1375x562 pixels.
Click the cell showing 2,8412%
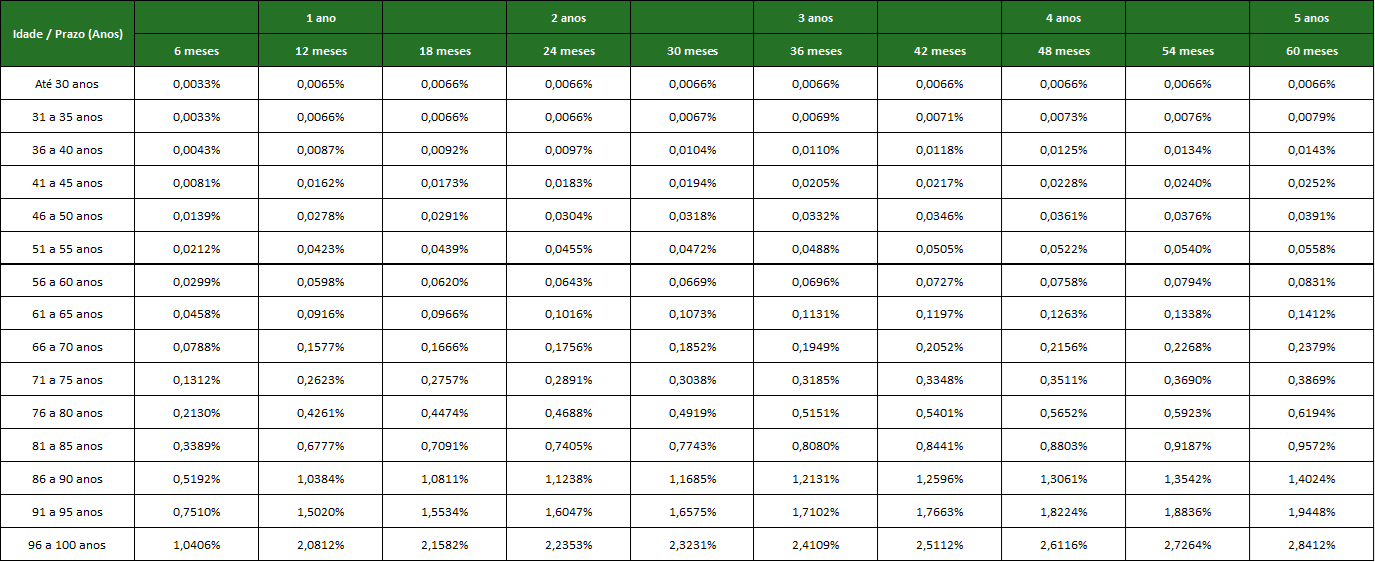coord(1311,545)
